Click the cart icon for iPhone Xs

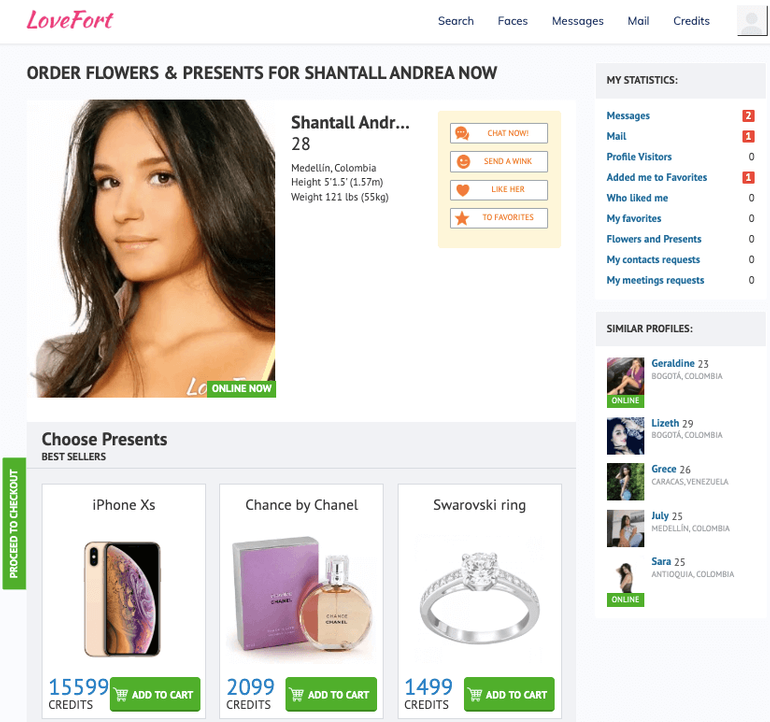coord(121,694)
